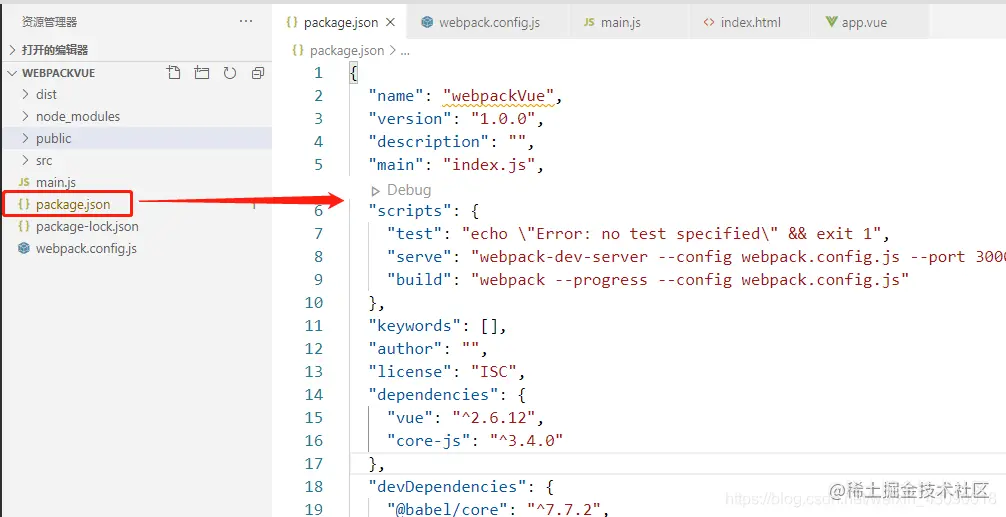Collapse the WEBPACKVUE section

12,73
